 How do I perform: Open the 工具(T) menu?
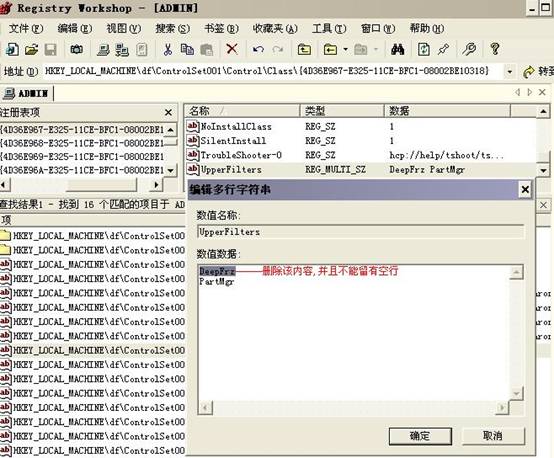[x=329, y=28]
